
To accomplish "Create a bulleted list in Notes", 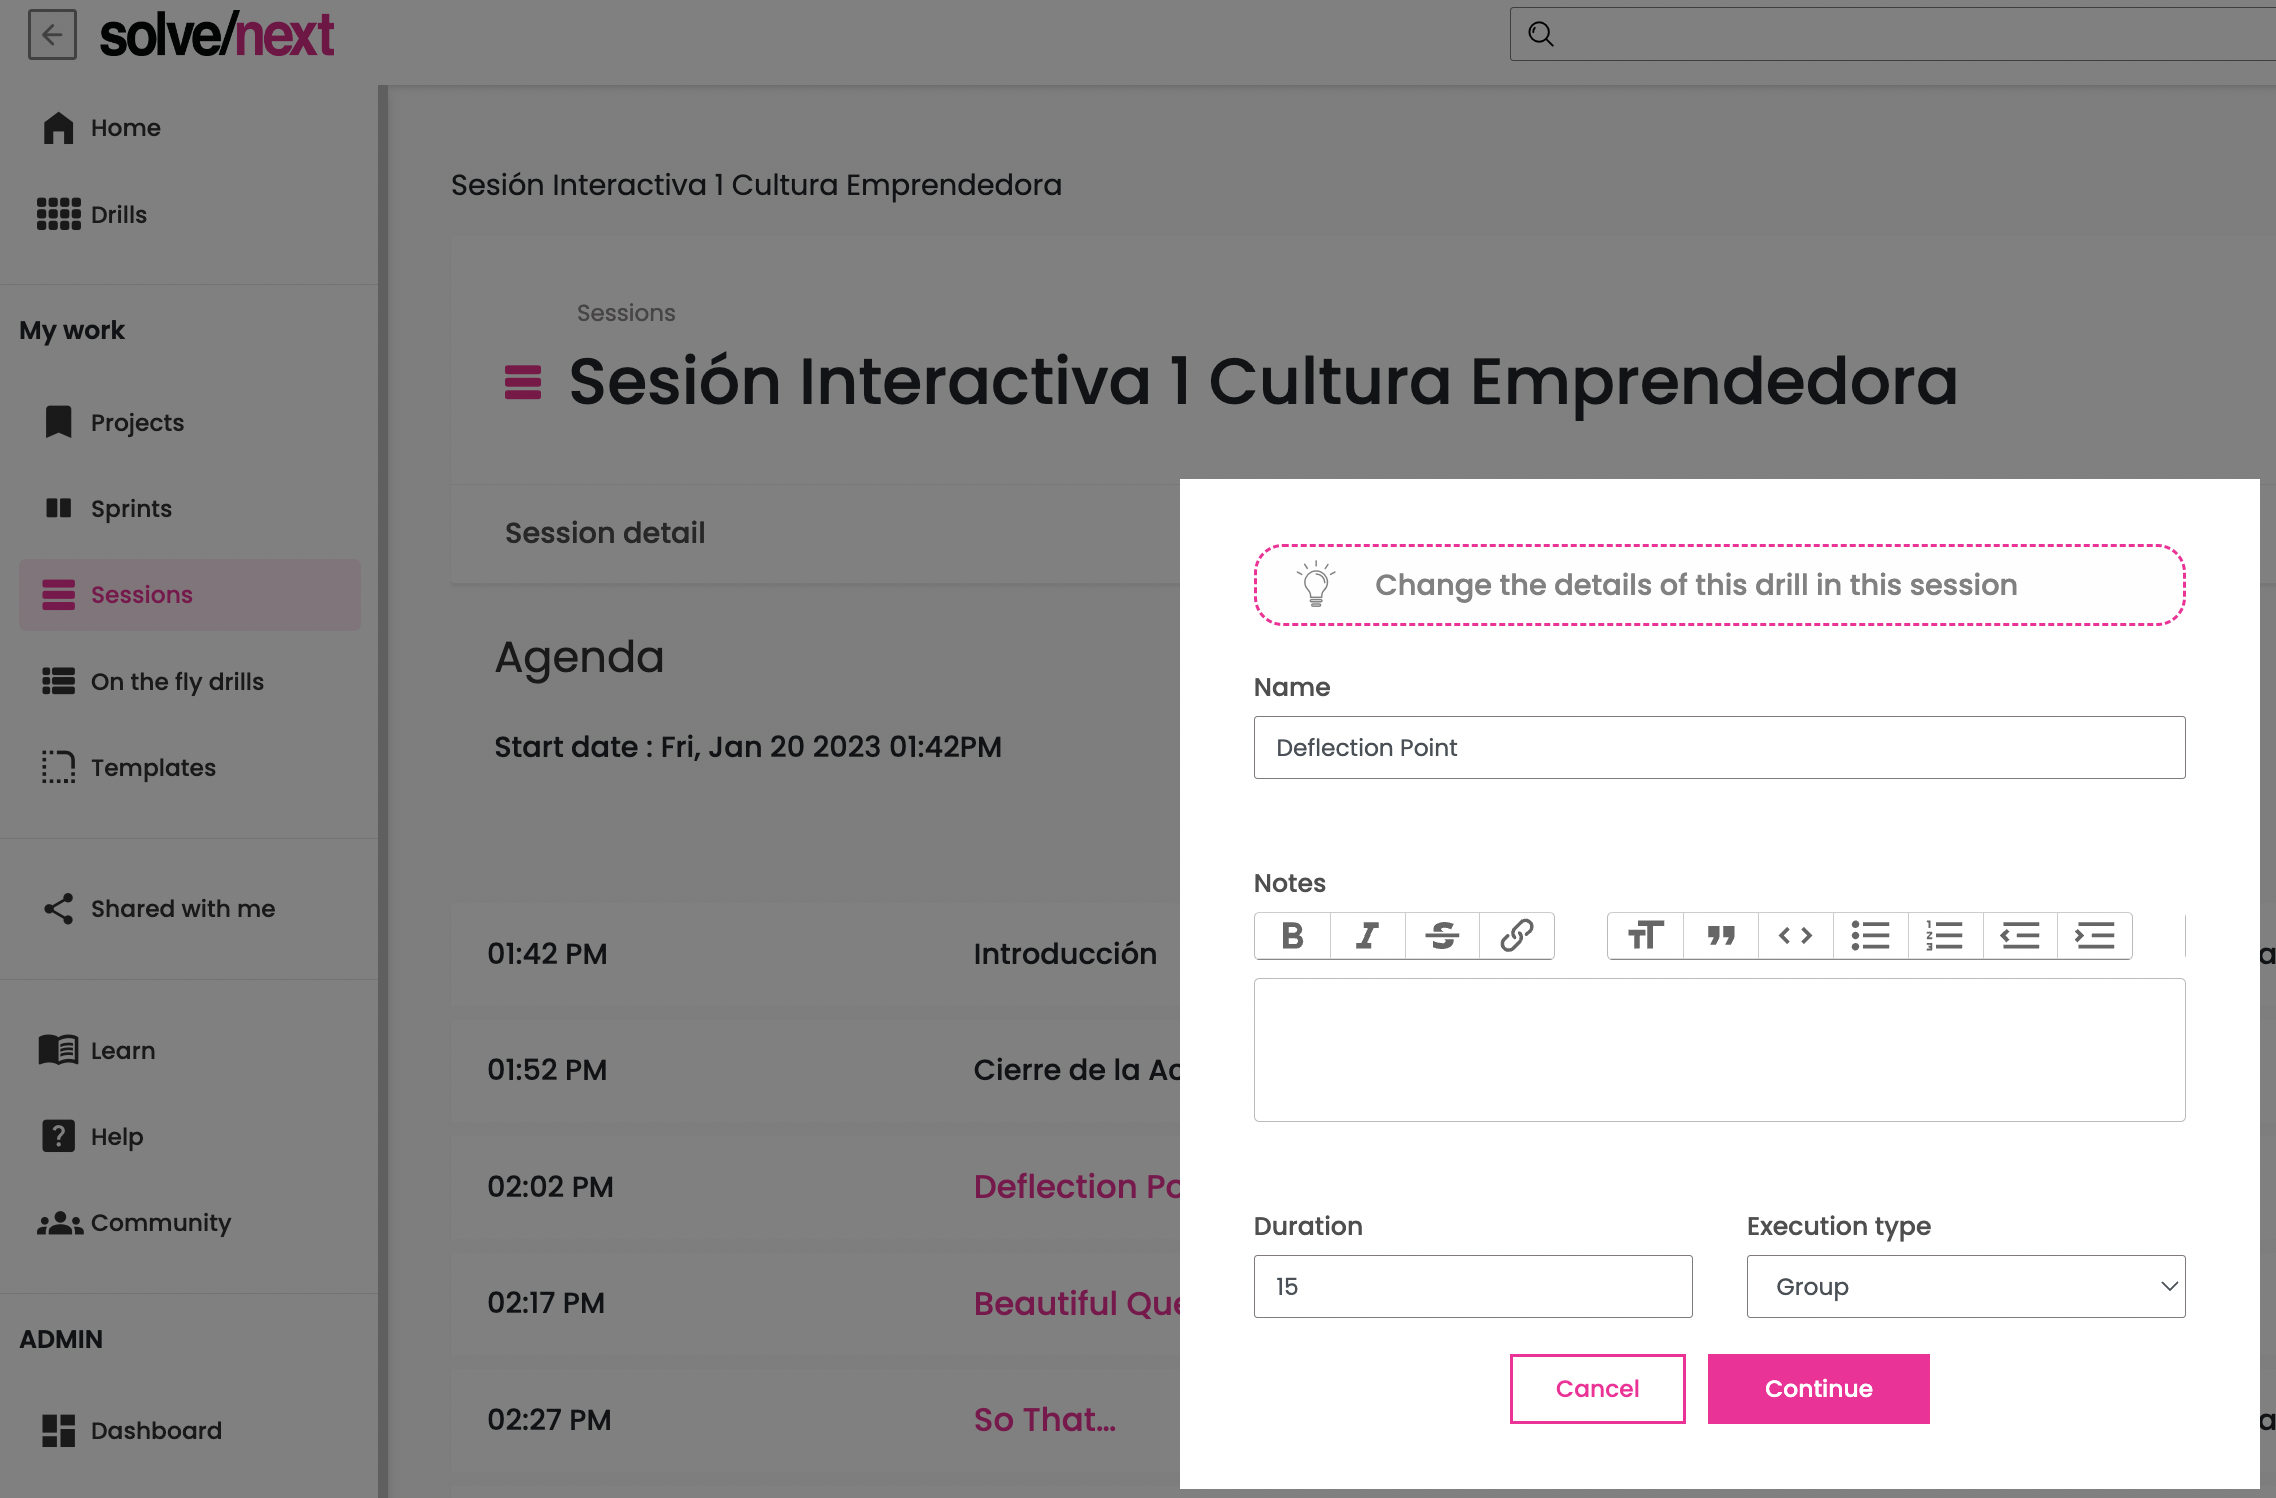I will 1870,936.
